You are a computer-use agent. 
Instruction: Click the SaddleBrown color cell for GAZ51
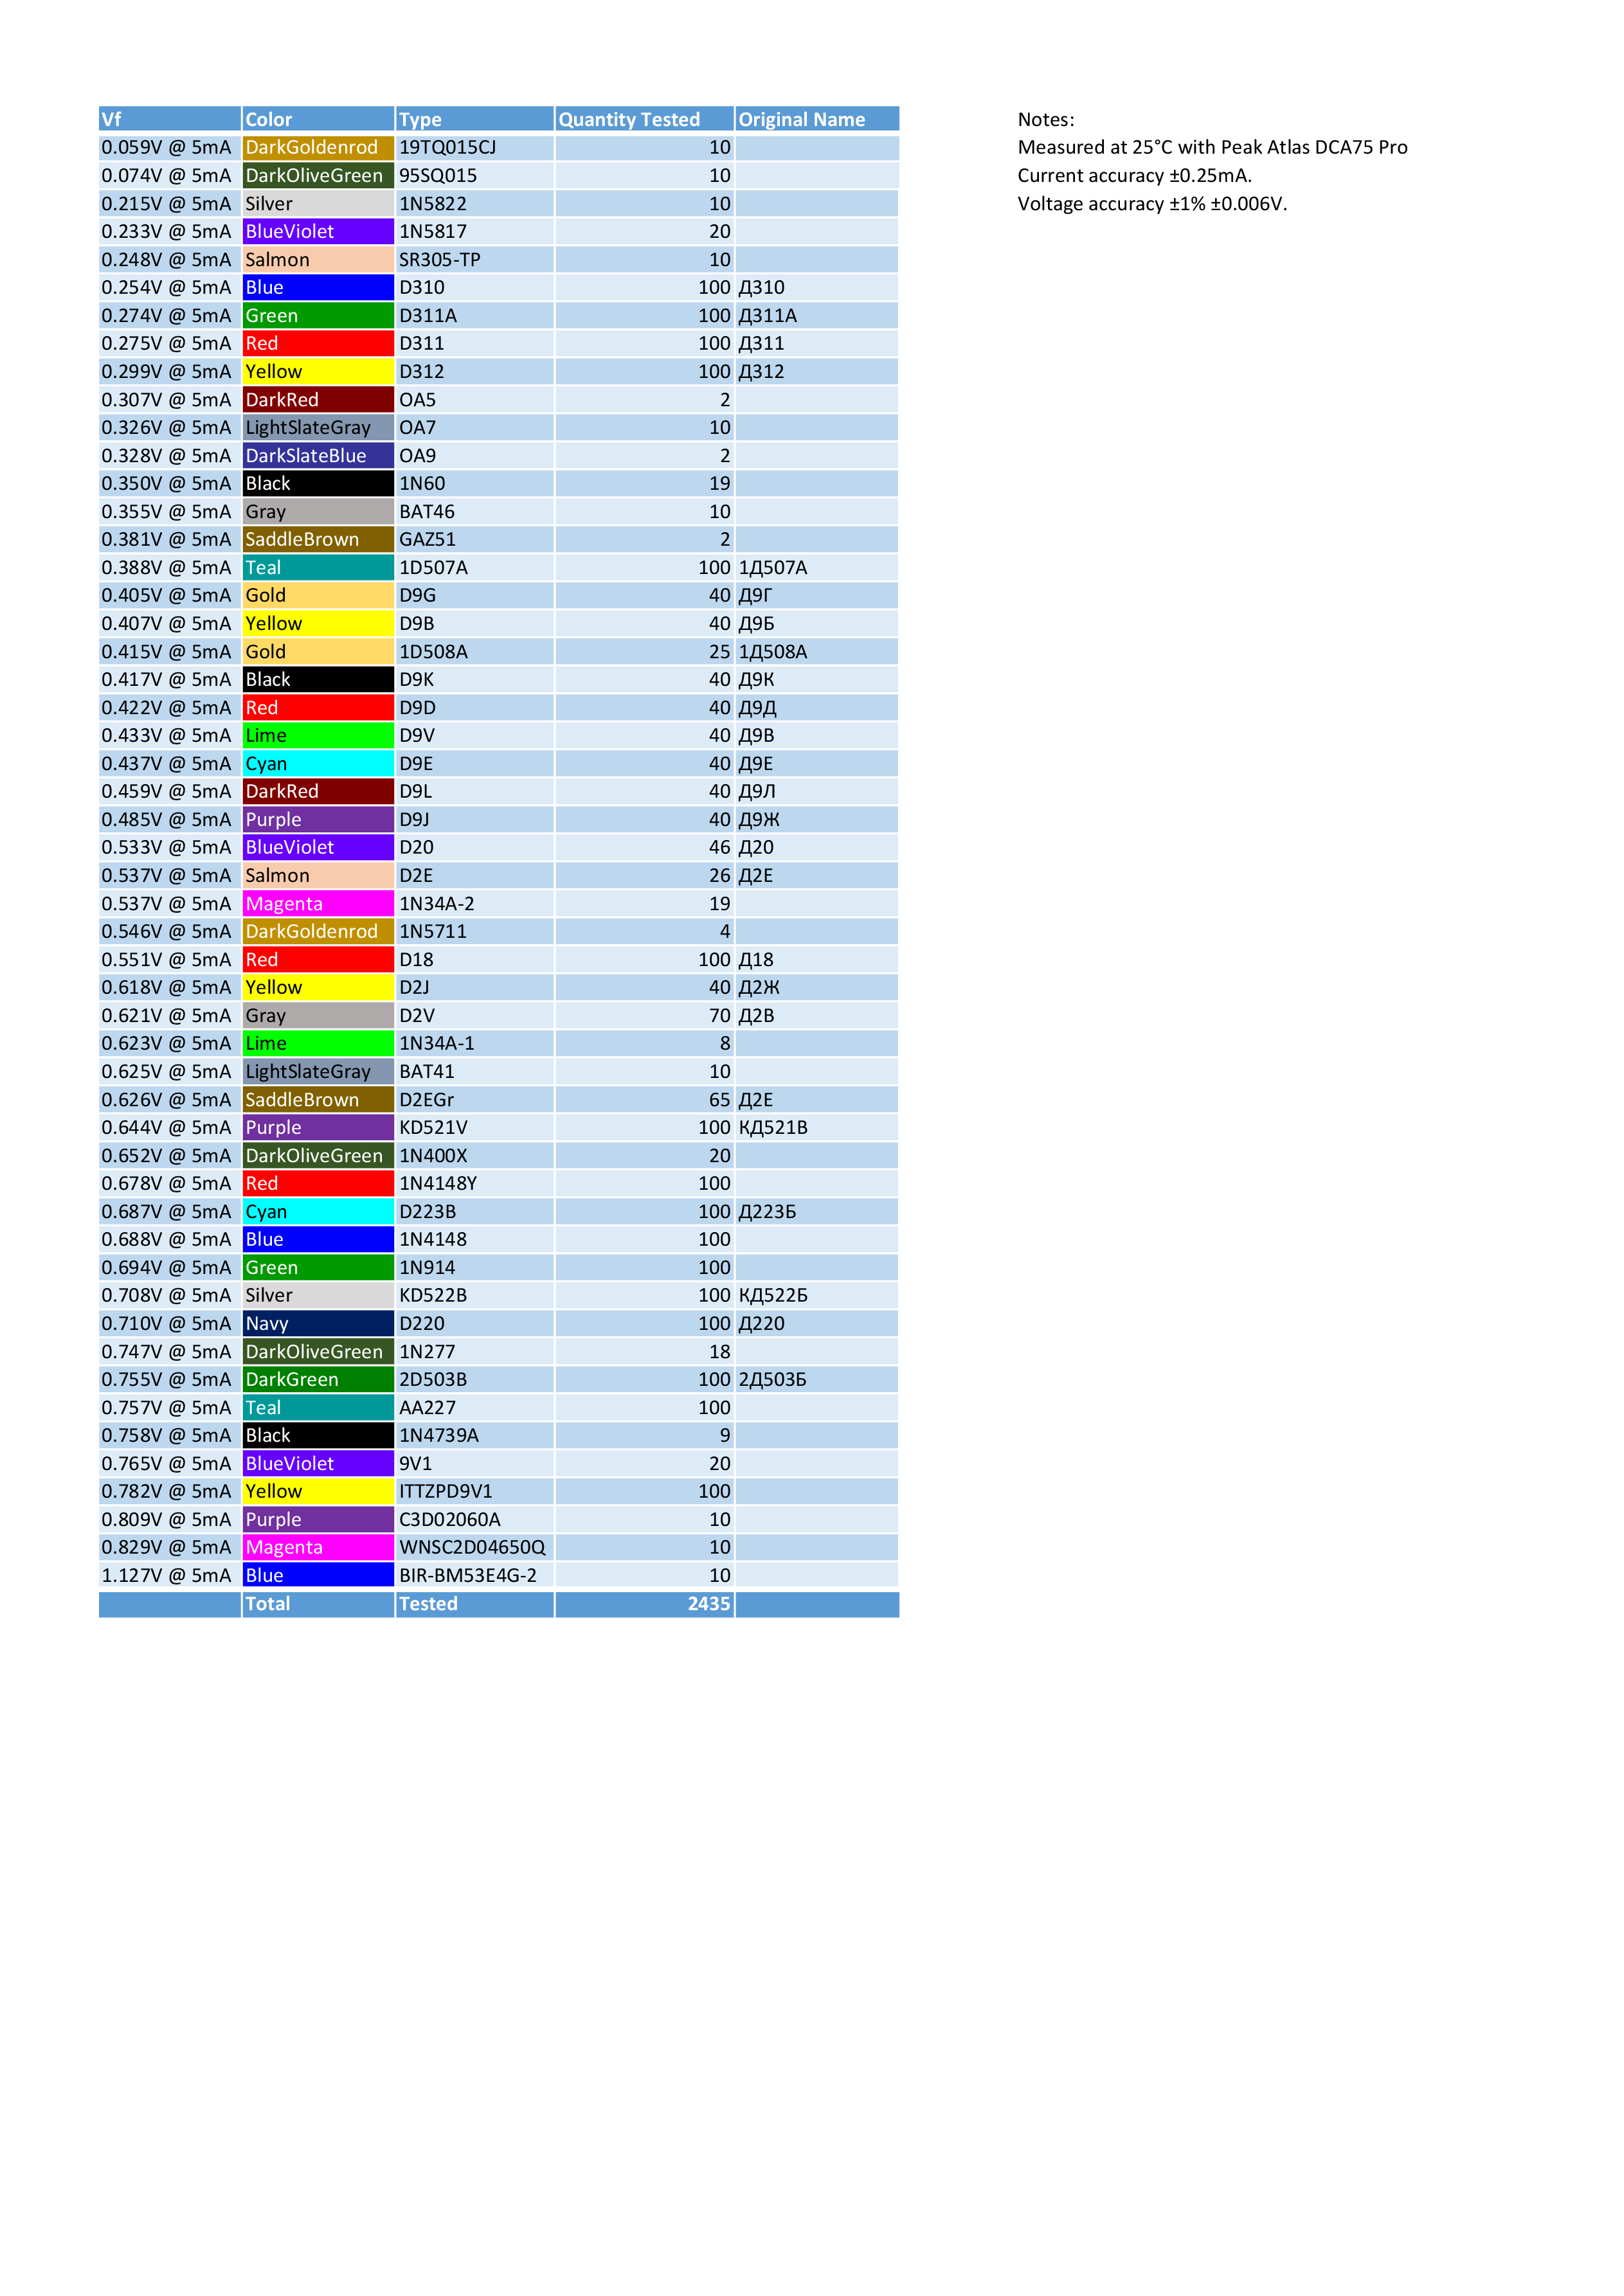click(318, 539)
